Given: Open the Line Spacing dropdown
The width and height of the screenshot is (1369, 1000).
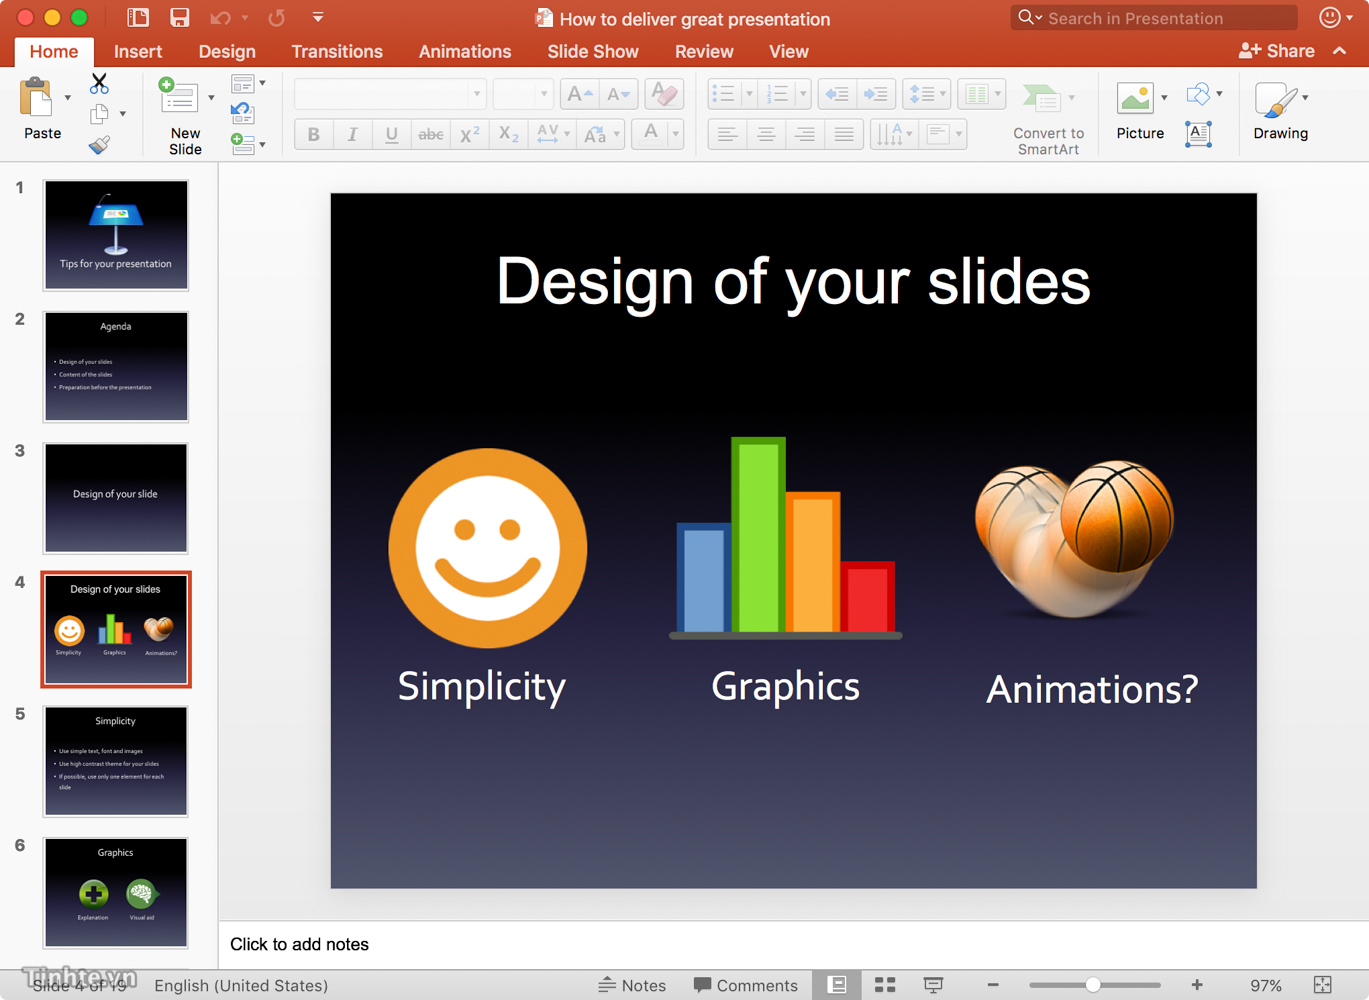Looking at the screenshot, I should (x=926, y=94).
